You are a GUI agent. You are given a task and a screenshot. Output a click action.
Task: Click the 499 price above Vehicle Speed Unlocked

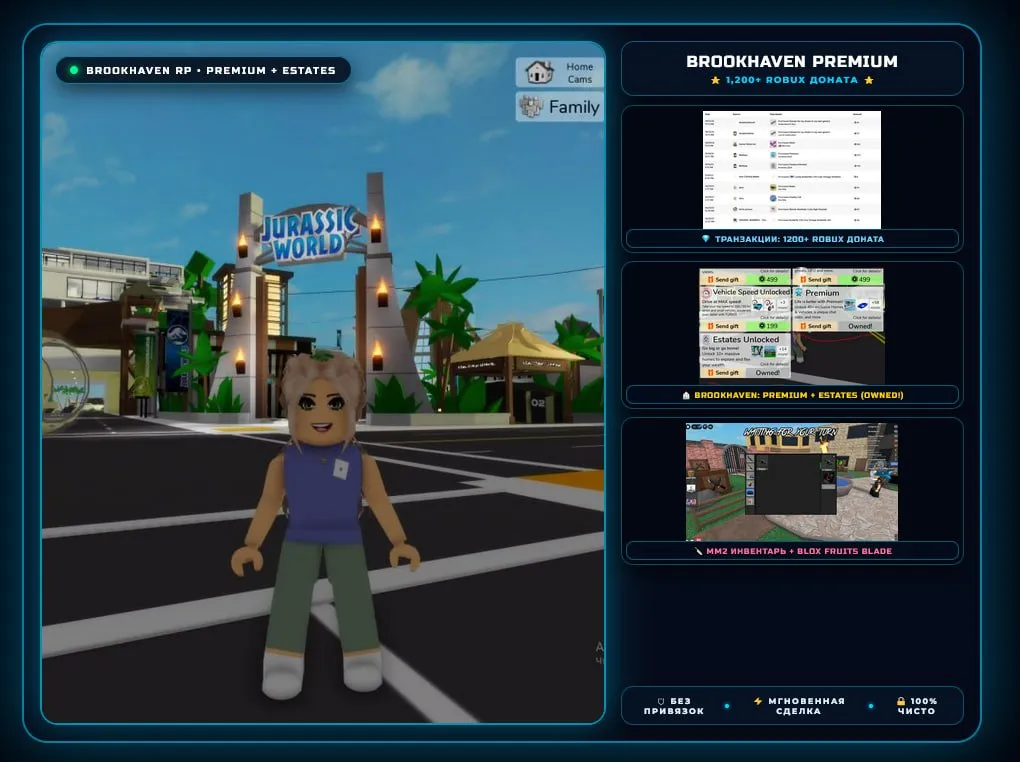coord(768,279)
